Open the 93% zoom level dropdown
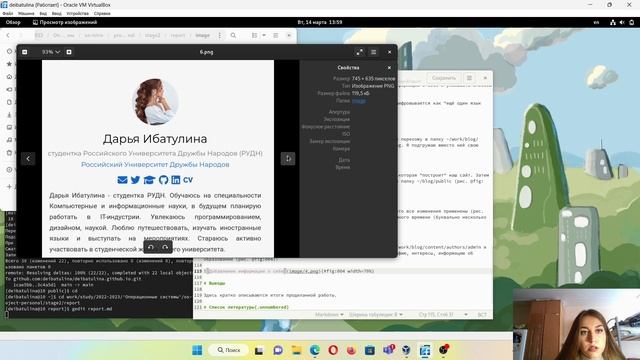Image resolution: width=640 pixels, height=360 pixels. 51,52
